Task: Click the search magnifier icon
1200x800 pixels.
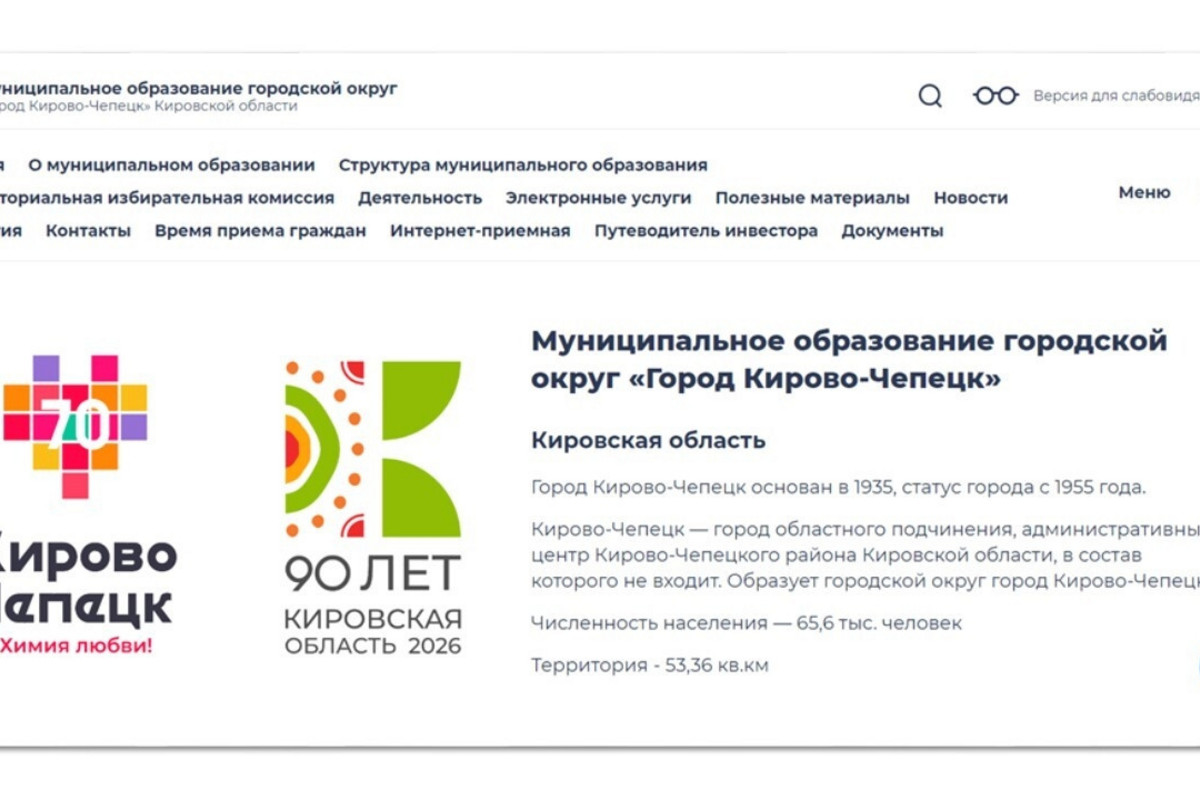Action: tap(930, 96)
